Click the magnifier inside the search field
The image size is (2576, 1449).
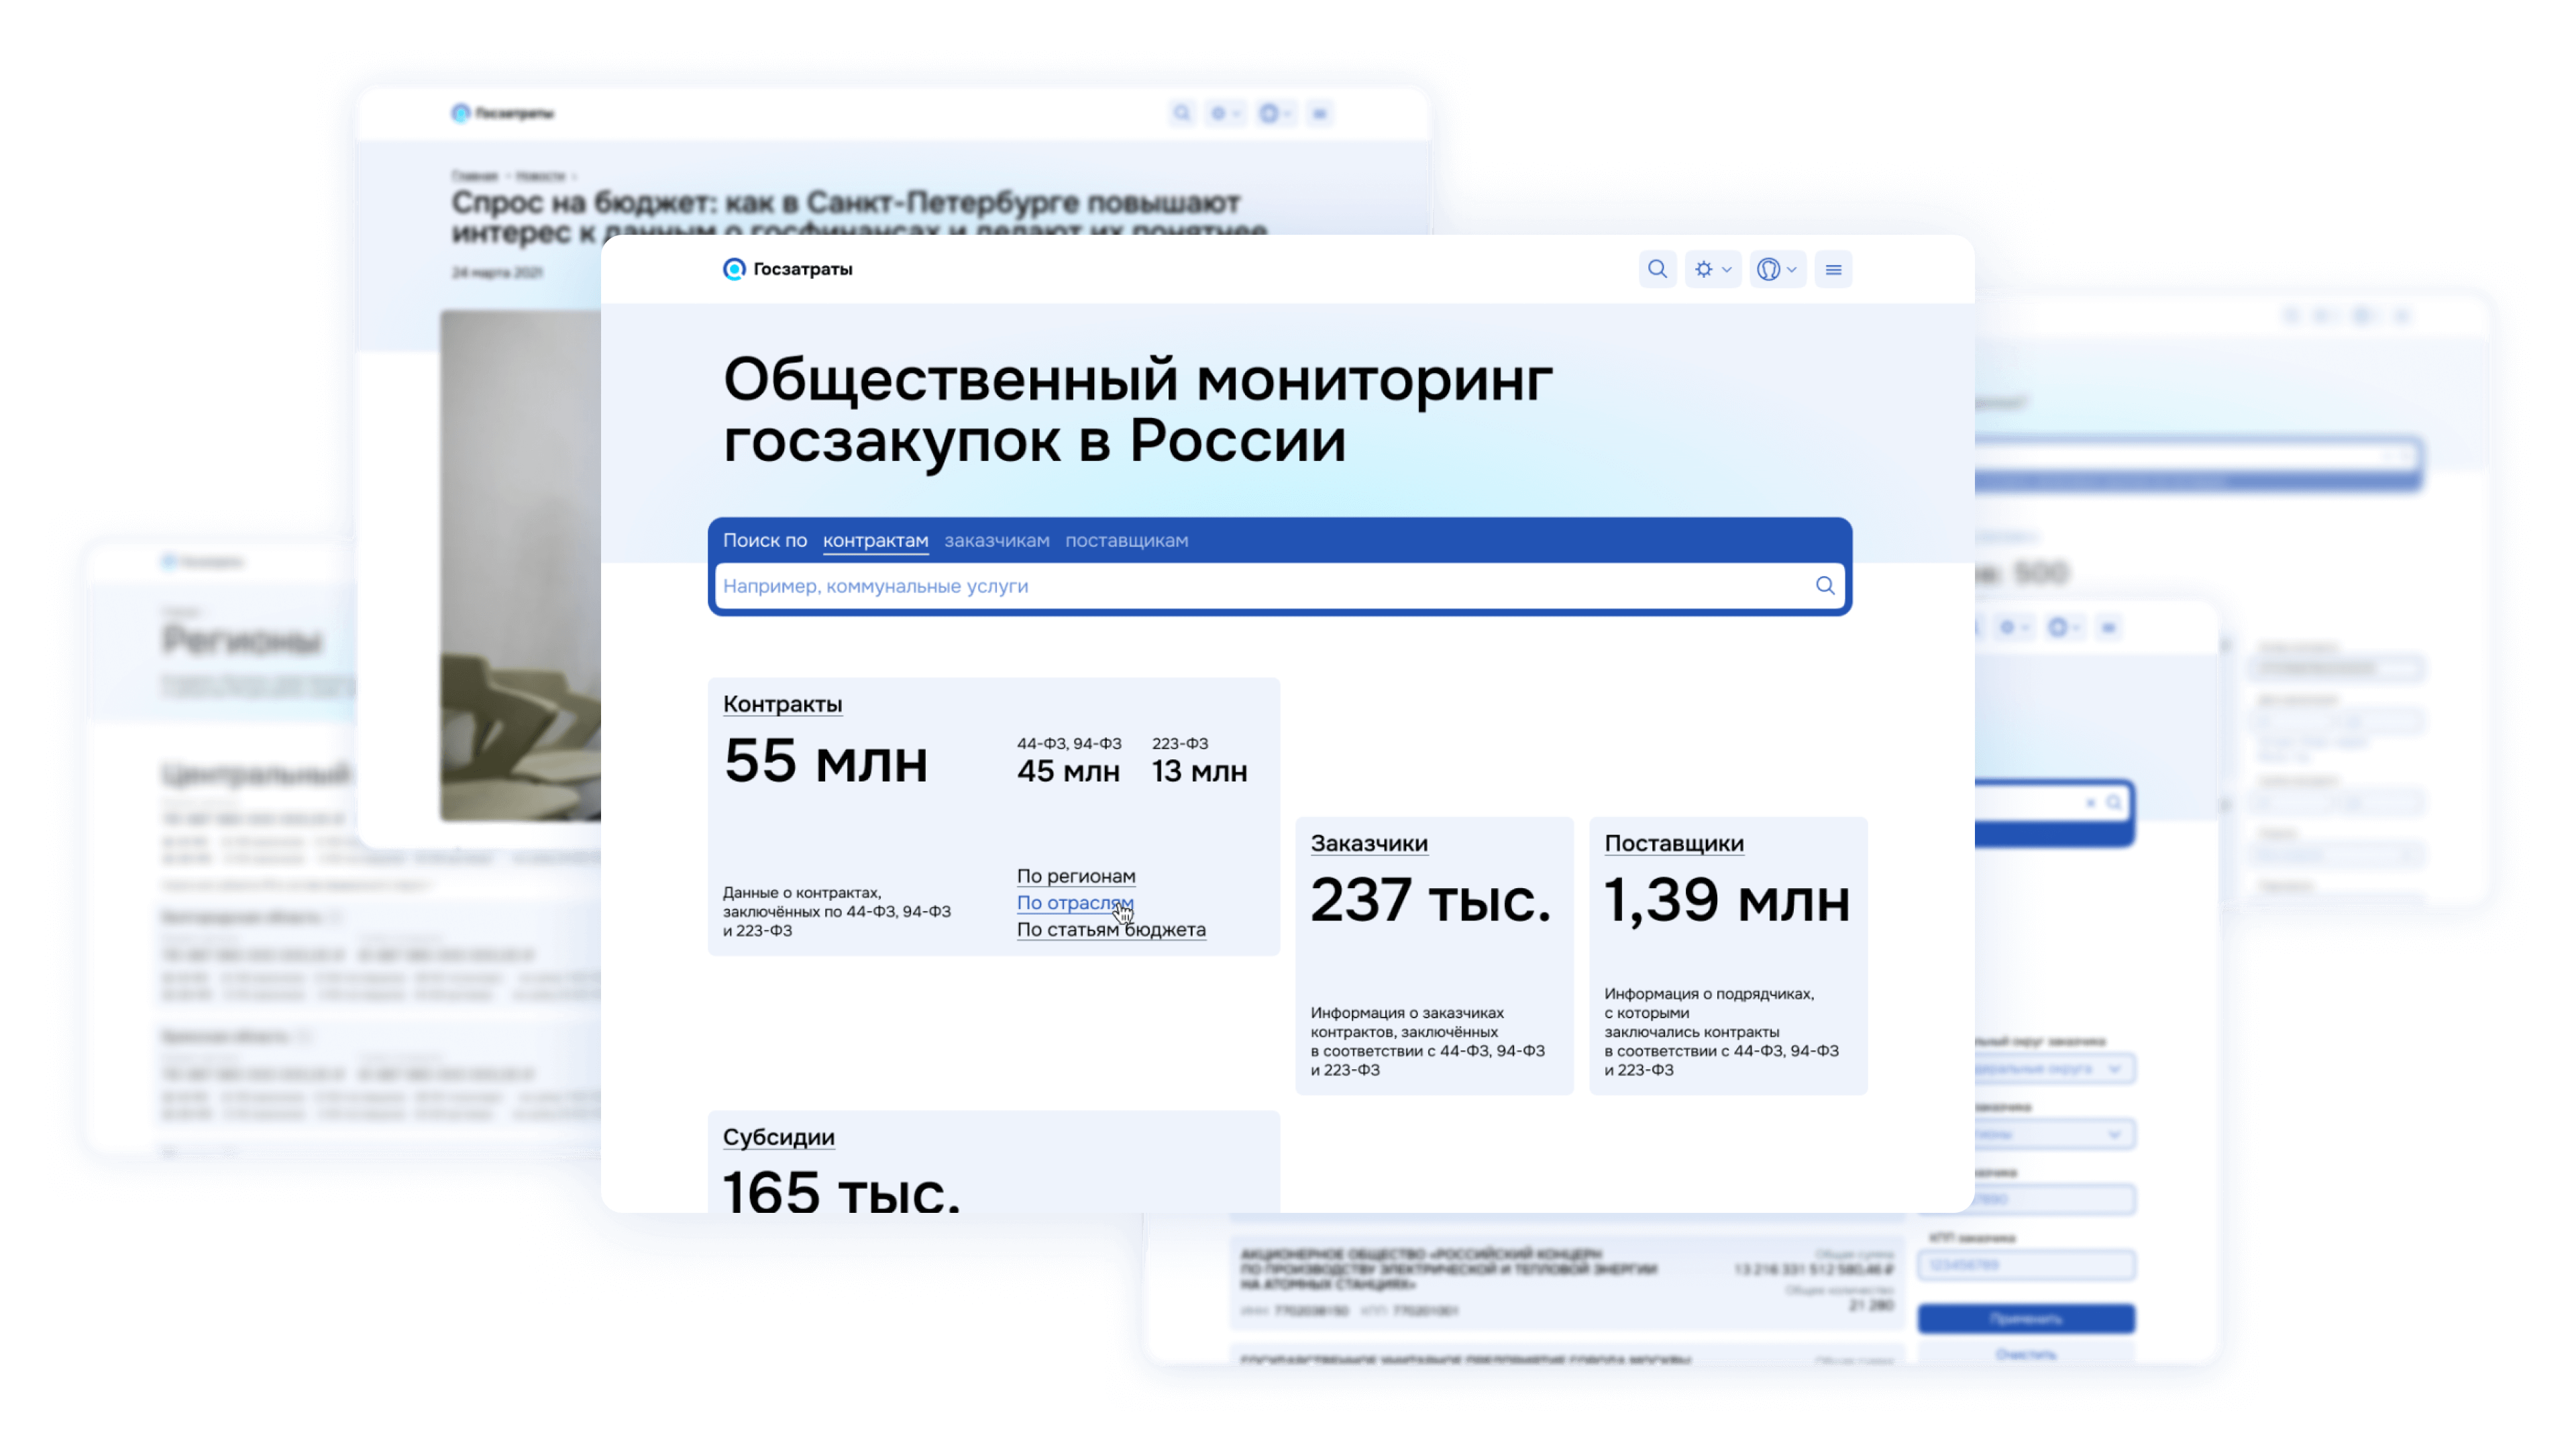[x=1825, y=586]
